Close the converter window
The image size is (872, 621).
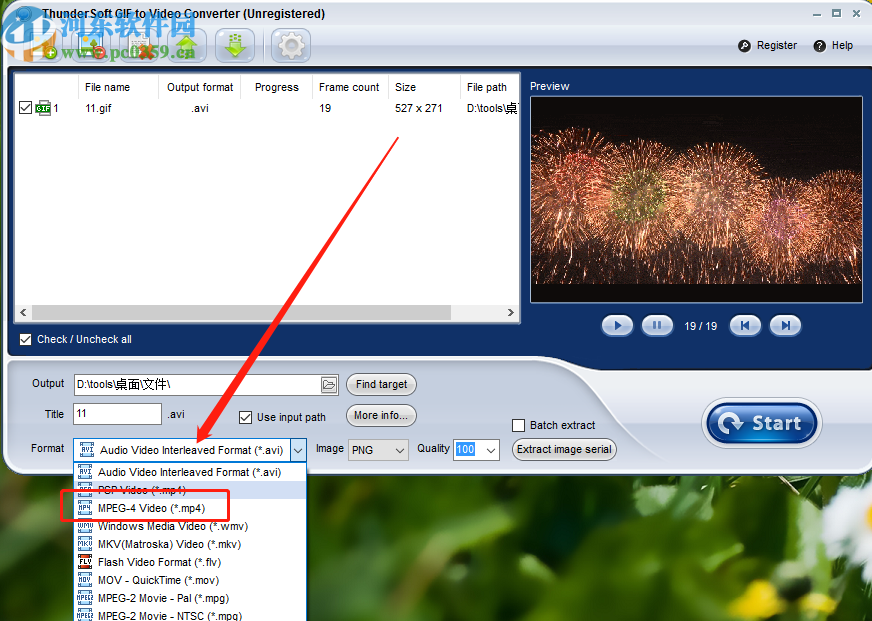pos(856,14)
